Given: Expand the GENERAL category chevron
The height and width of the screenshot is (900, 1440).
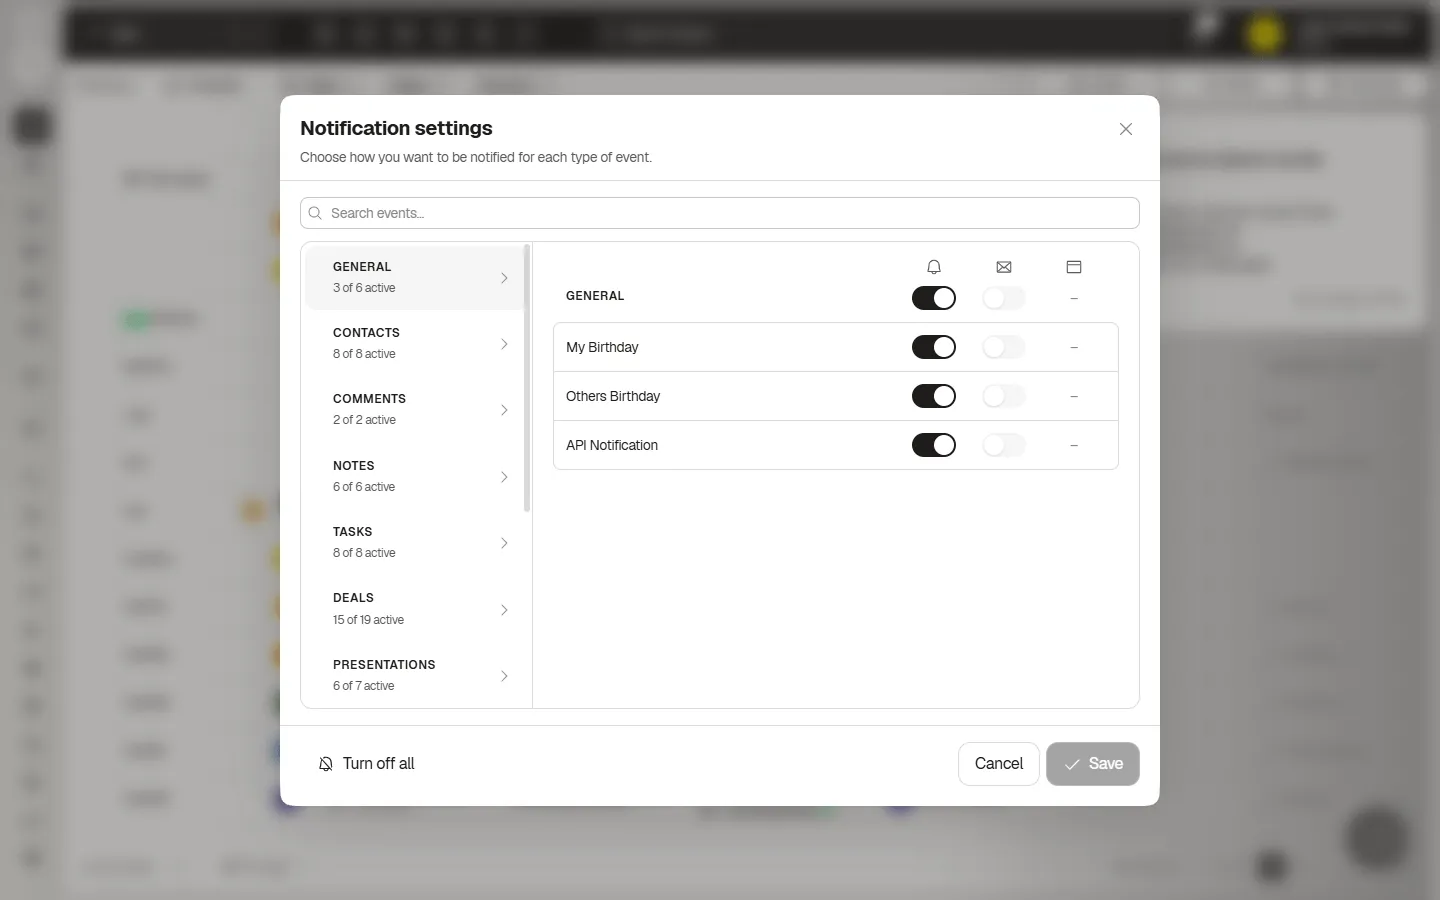Looking at the screenshot, I should 504,278.
